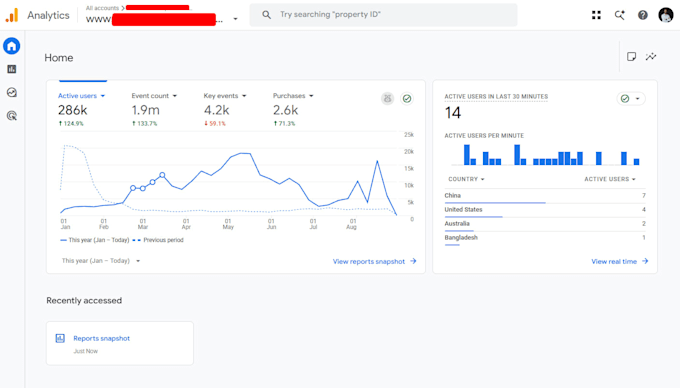This screenshot has height=388, width=680.
Task: Click the 124.9% change under Active users
Action: tap(71, 124)
